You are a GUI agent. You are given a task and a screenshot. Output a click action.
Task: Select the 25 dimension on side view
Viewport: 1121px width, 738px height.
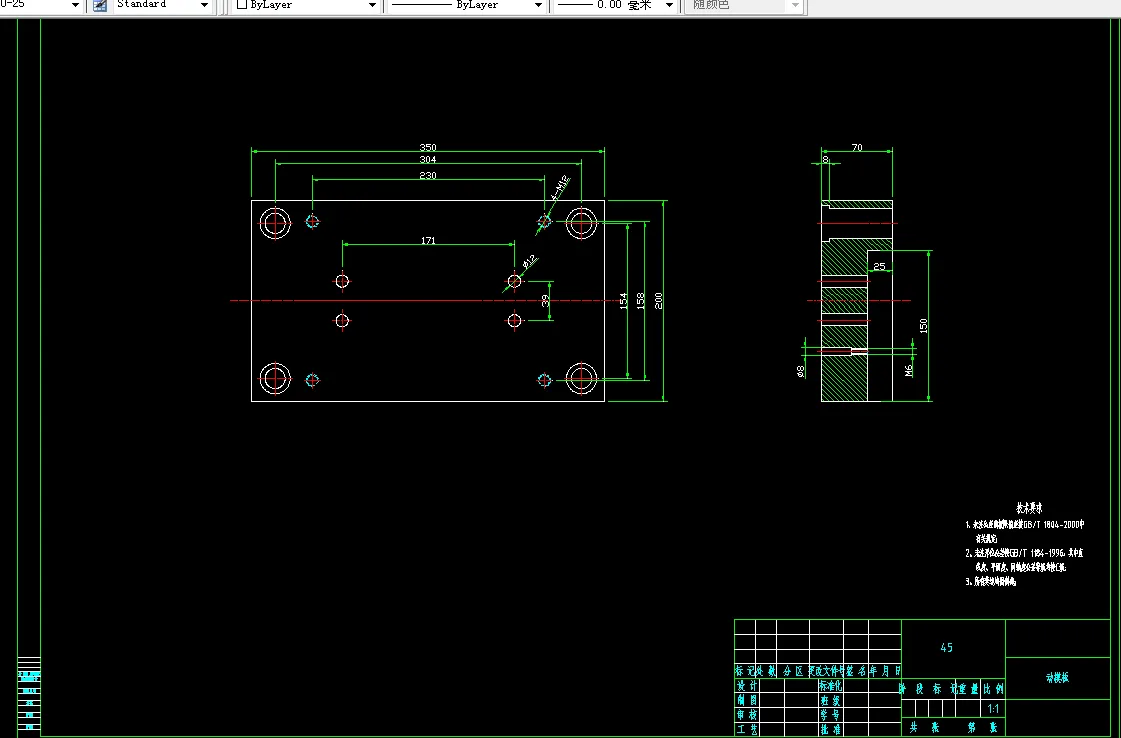pos(879,267)
